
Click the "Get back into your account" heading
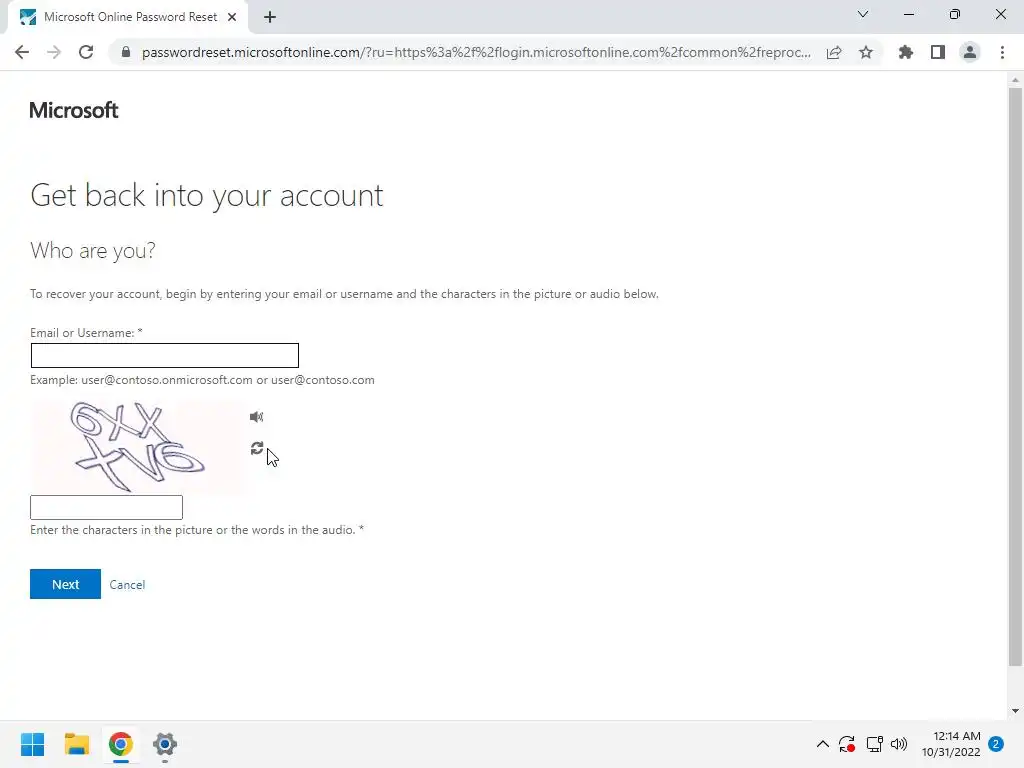point(206,195)
